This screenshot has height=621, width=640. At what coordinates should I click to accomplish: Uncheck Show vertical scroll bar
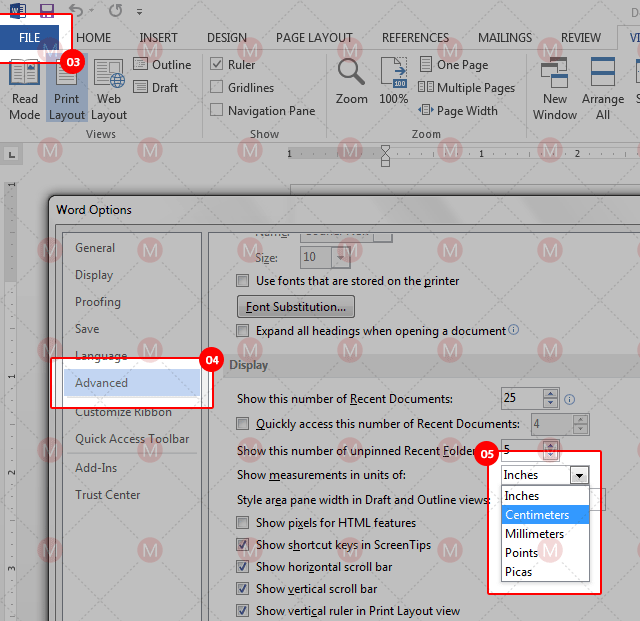pyautogui.click(x=242, y=588)
